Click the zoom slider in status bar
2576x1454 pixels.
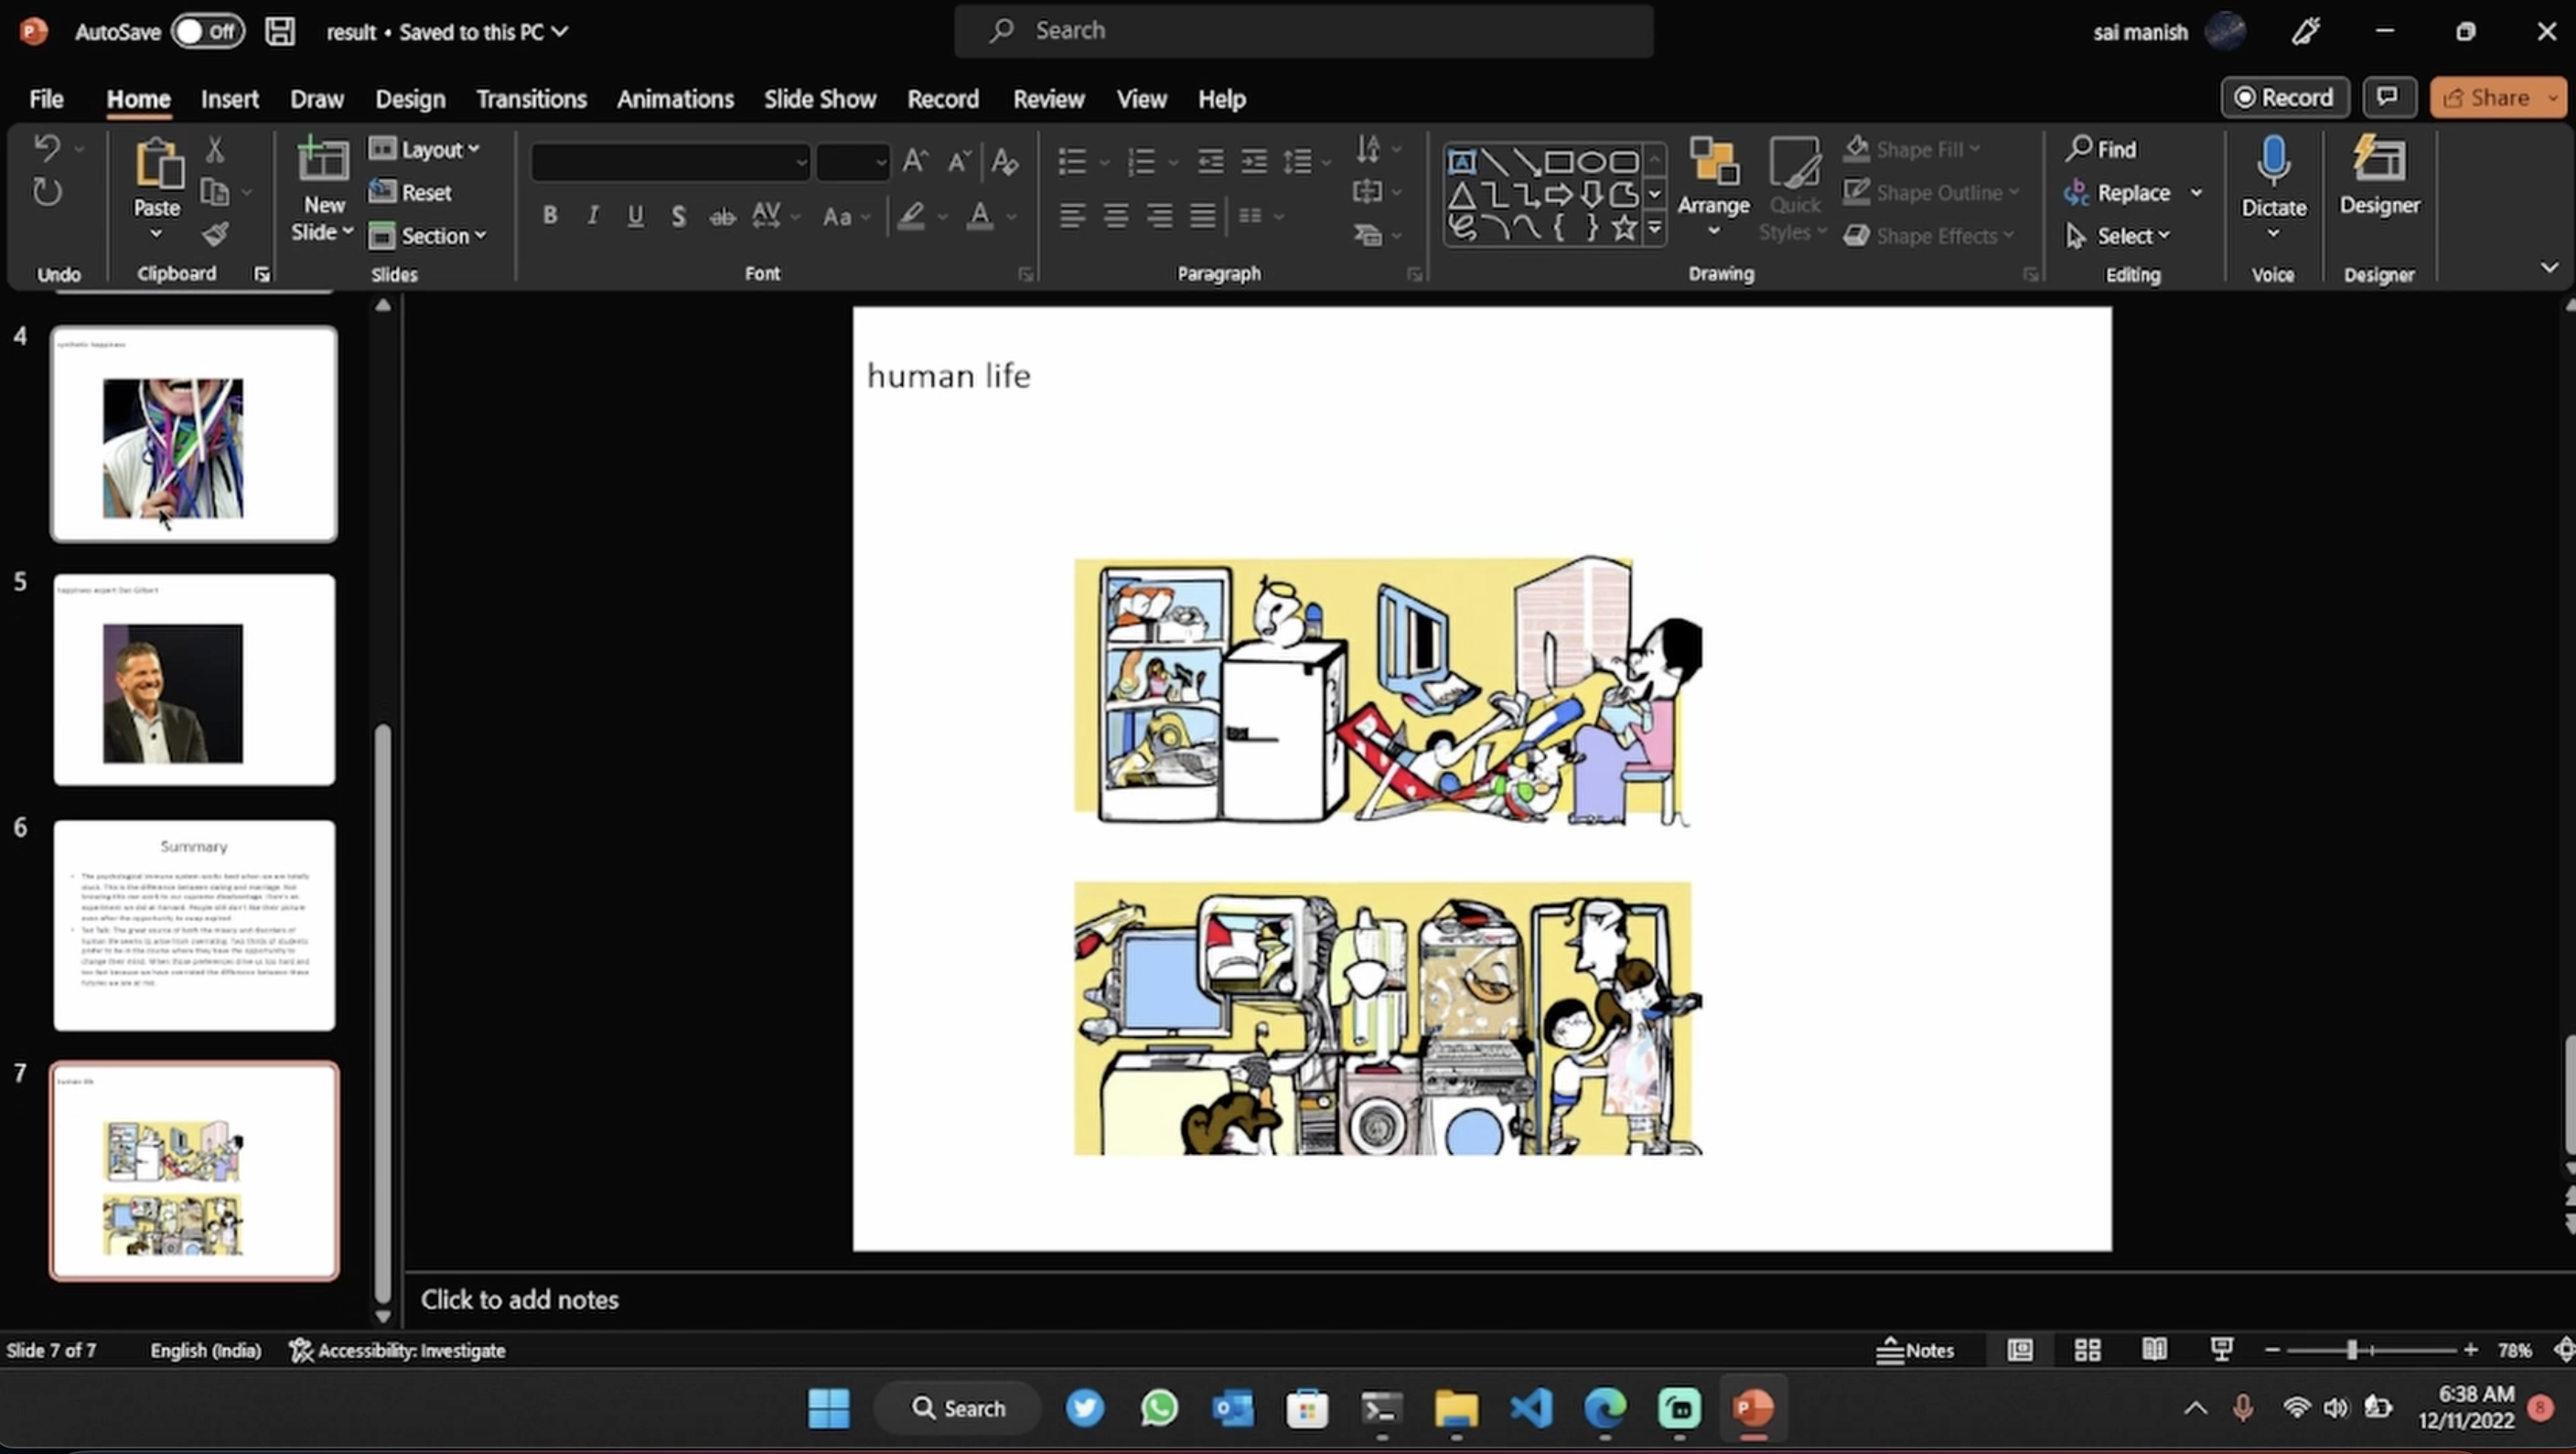coord(2352,1350)
